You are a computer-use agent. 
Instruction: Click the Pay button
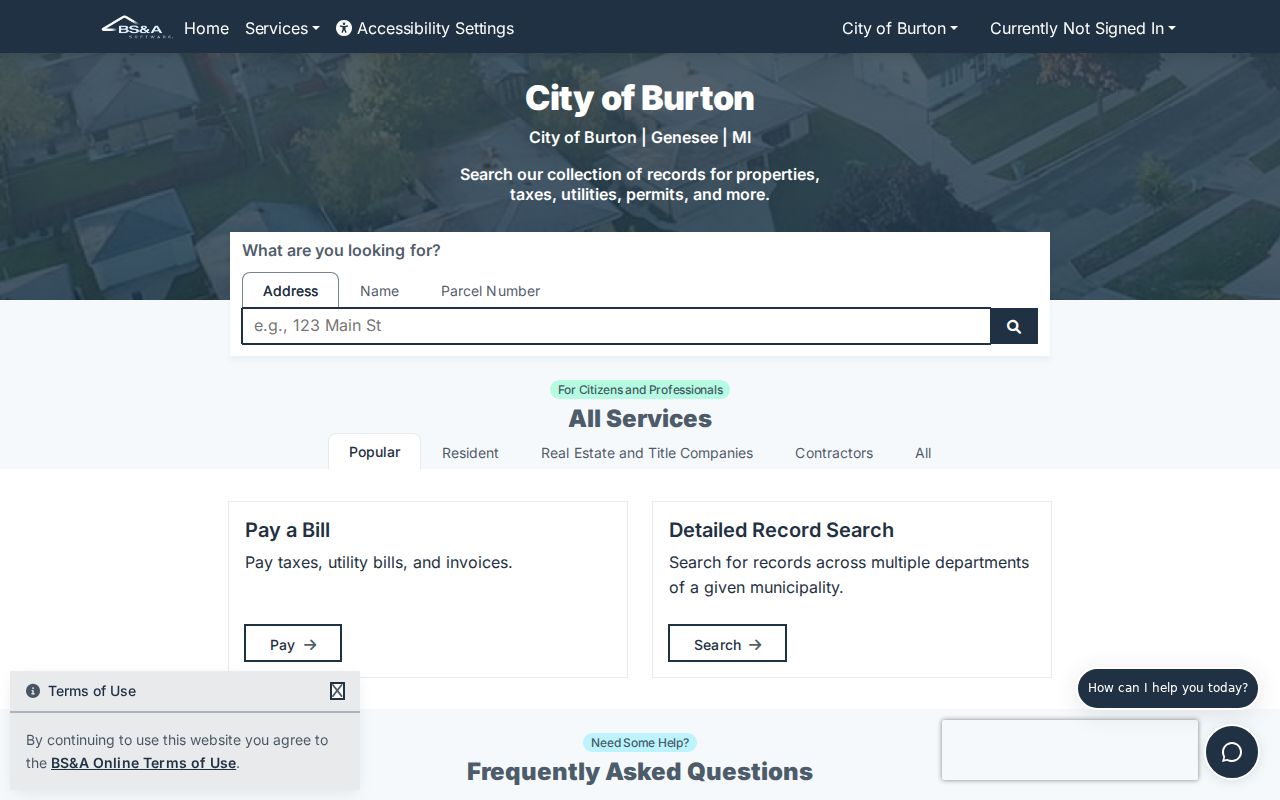293,644
